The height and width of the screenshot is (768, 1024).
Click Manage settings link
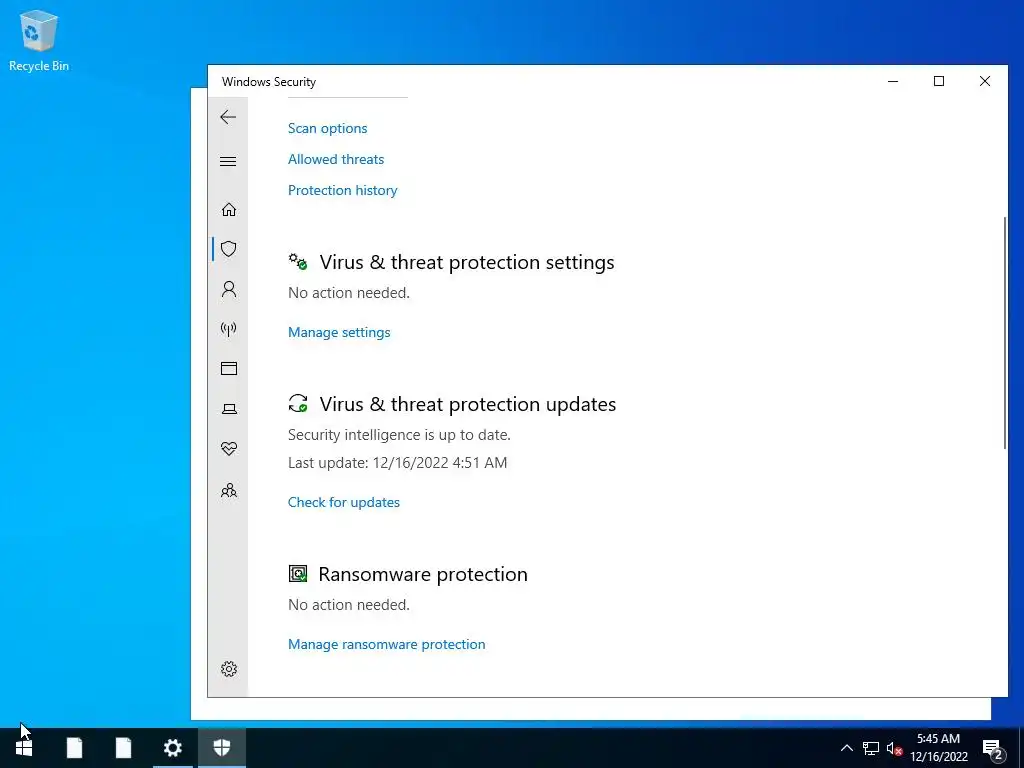click(x=339, y=332)
